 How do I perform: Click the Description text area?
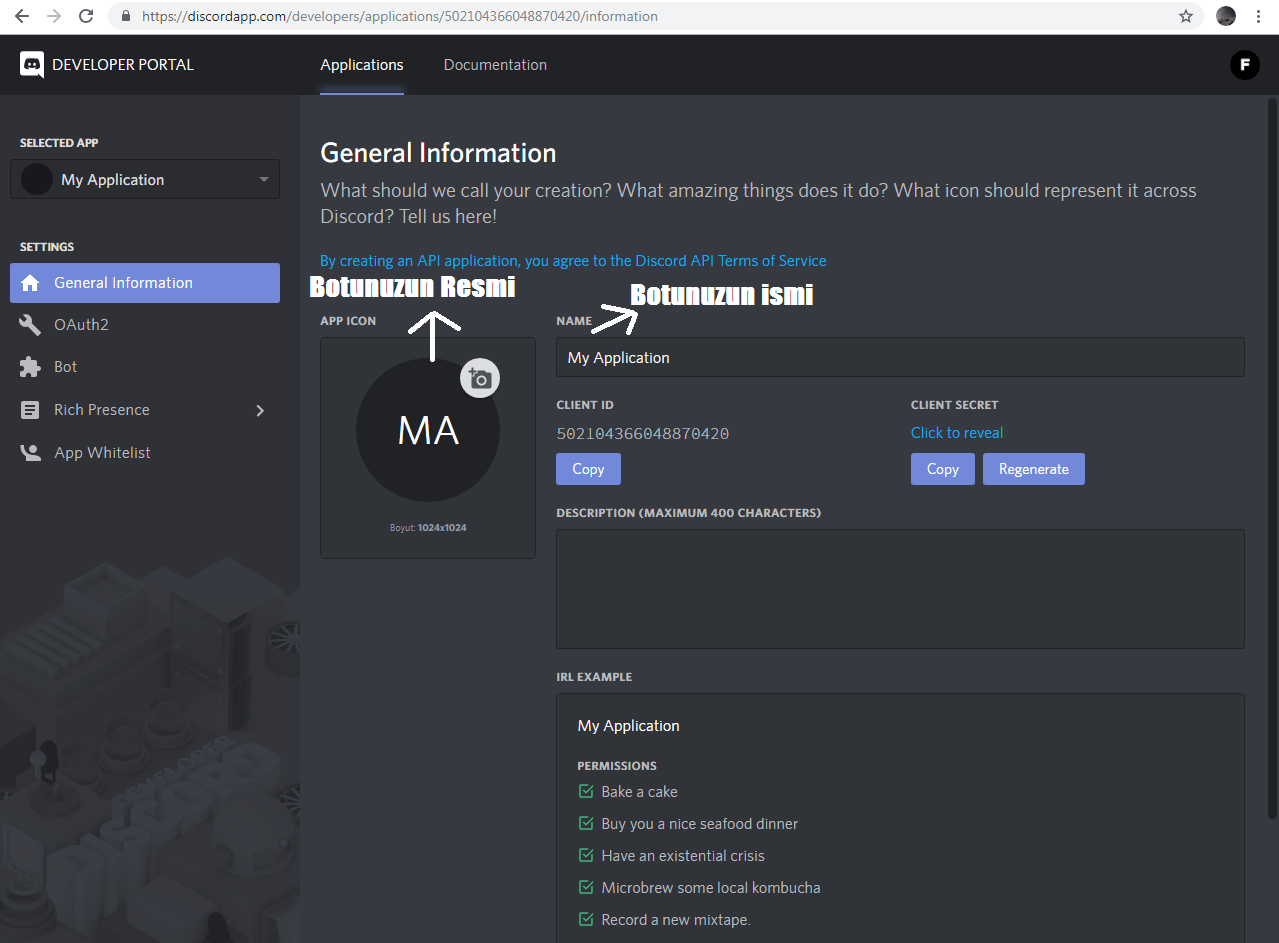click(900, 589)
